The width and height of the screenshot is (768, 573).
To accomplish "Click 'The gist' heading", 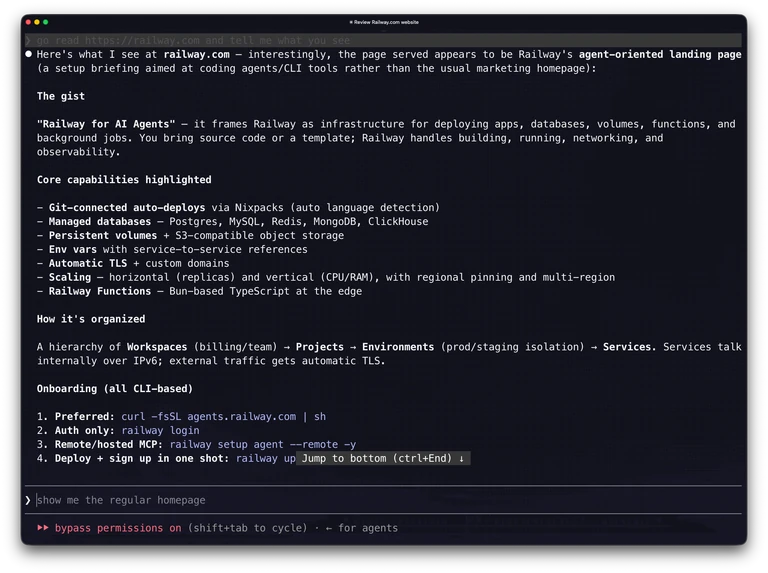I will (61, 96).
